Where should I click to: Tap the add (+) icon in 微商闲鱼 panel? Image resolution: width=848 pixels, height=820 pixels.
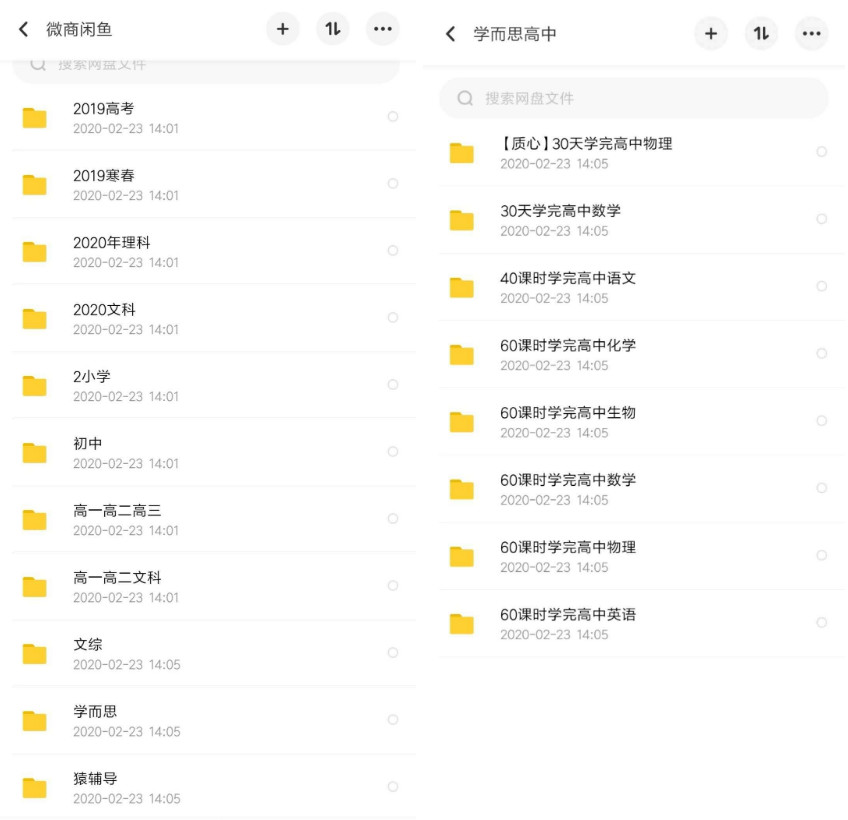[x=283, y=29]
